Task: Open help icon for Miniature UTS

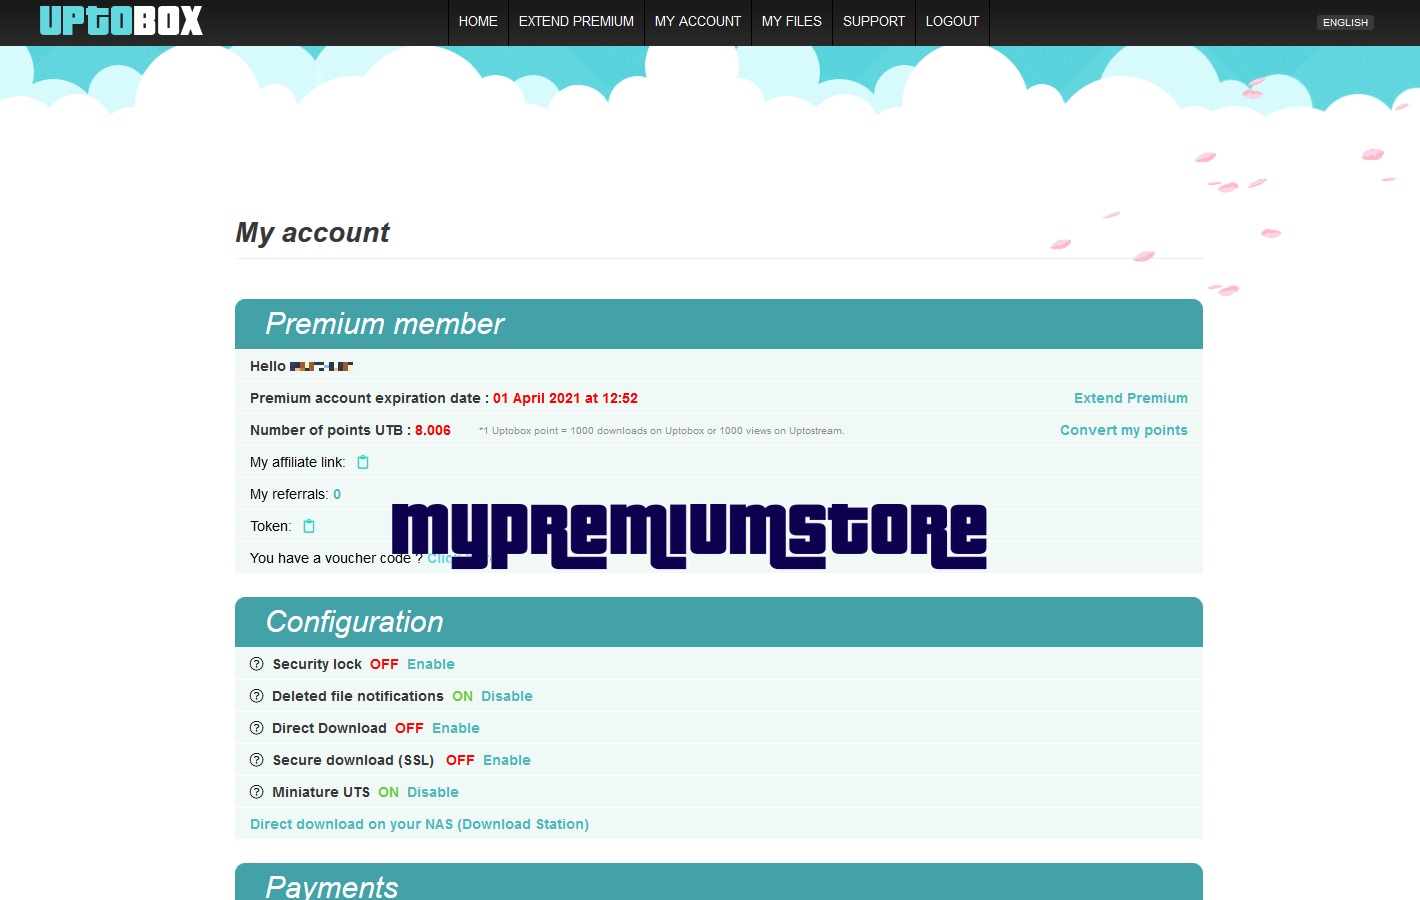Action: 257,792
